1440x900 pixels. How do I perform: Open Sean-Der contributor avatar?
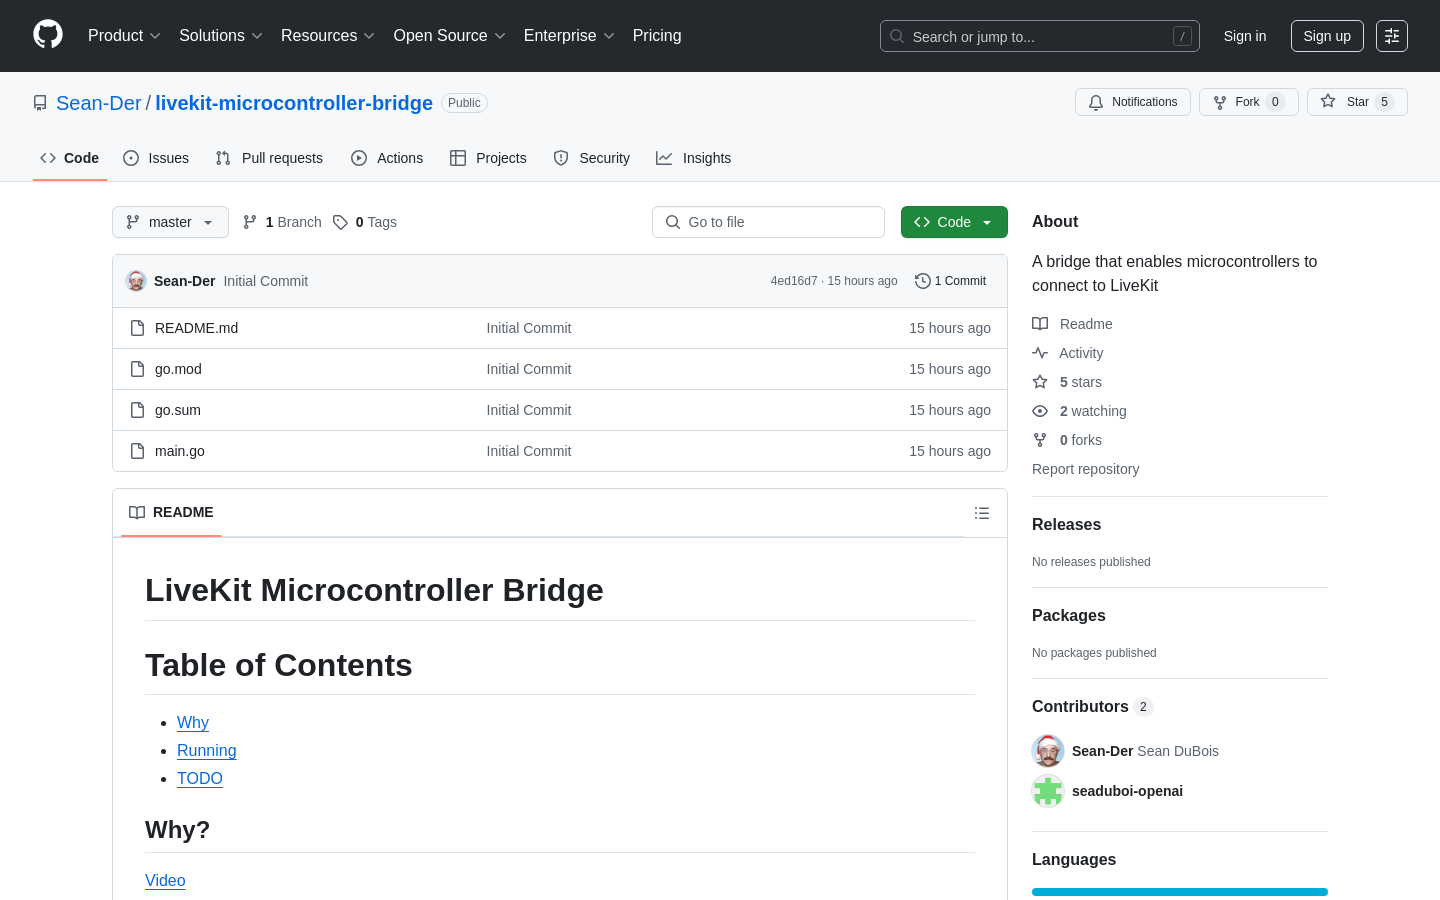[1048, 751]
